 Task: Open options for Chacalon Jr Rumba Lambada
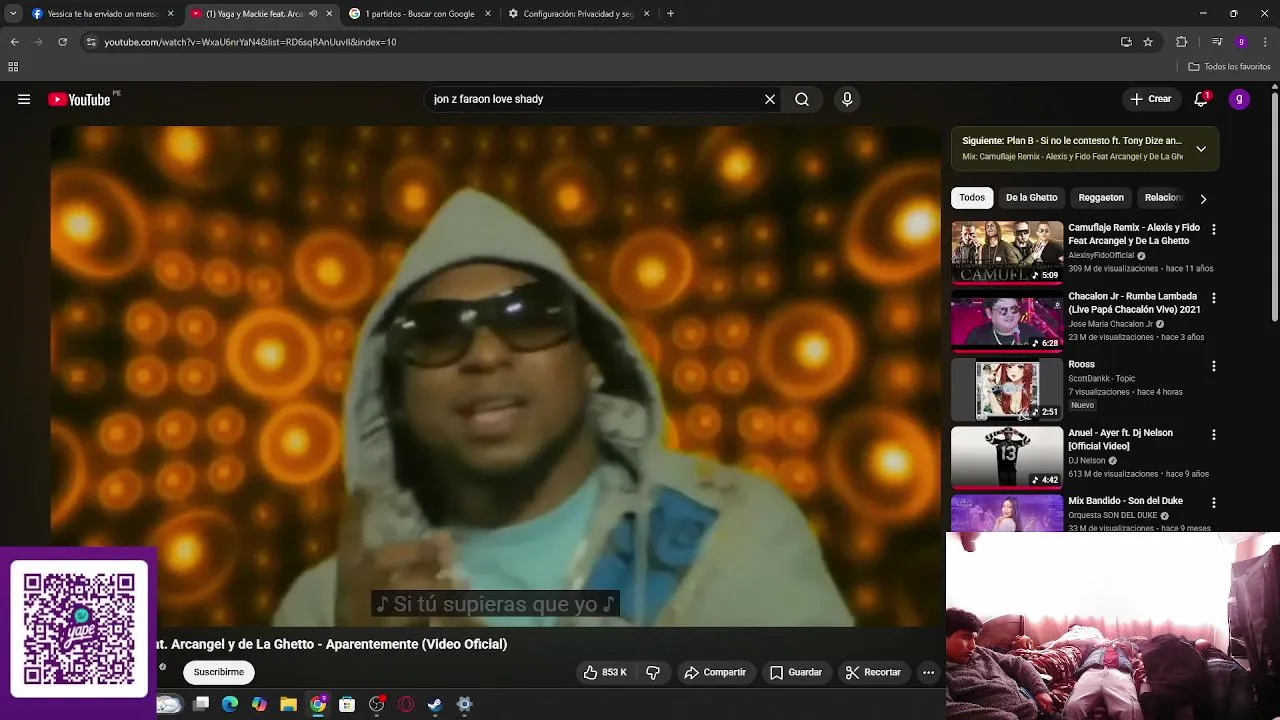coord(1214,298)
